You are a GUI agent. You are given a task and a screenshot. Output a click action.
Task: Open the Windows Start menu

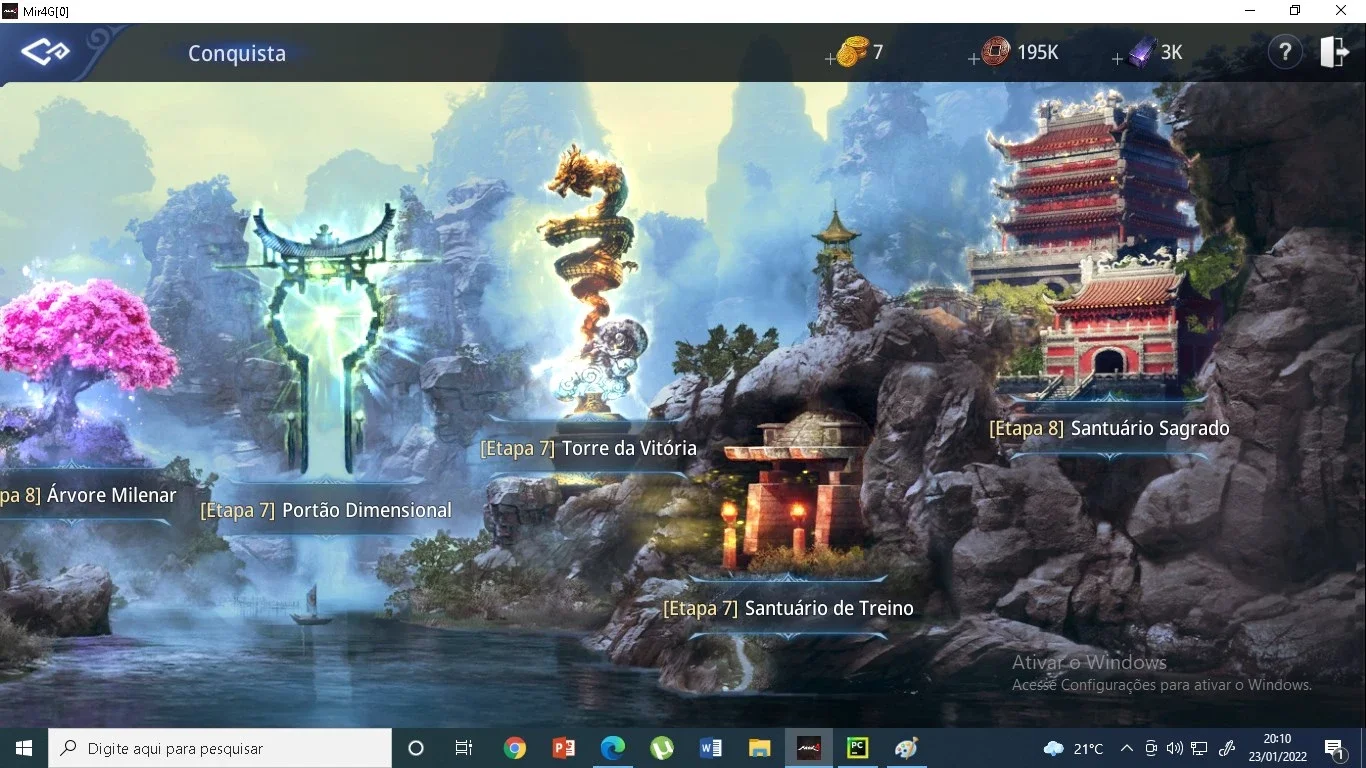24,748
